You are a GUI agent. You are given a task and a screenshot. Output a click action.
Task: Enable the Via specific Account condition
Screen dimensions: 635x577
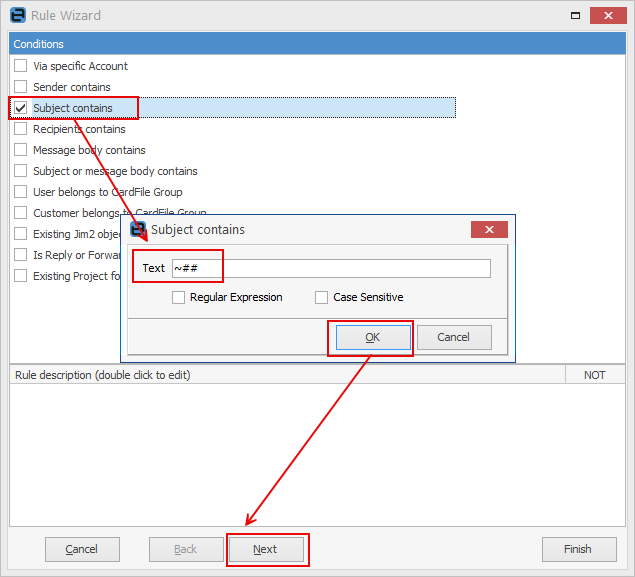(21, 66)
